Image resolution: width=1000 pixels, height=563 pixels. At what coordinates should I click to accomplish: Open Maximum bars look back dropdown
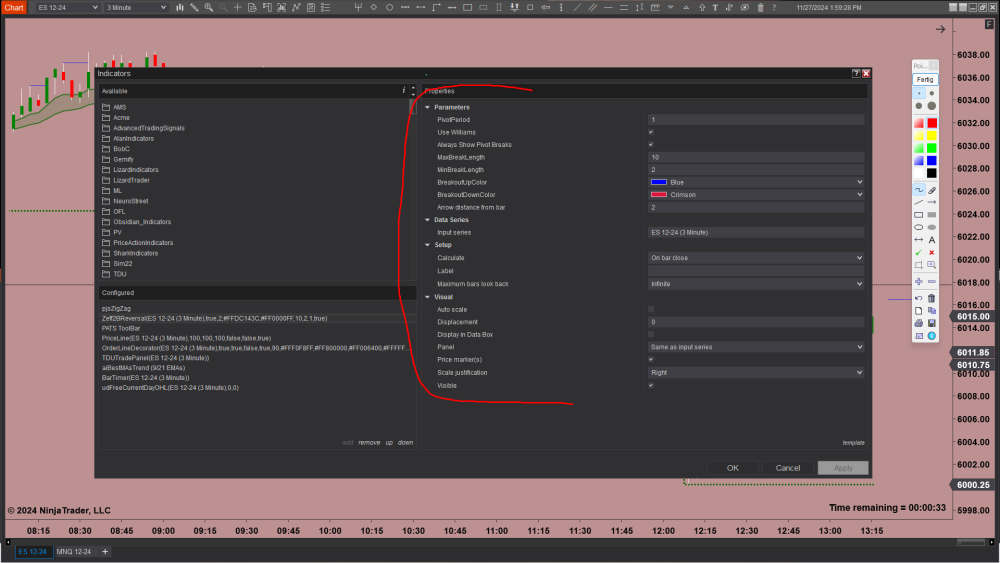pos(756,284)
